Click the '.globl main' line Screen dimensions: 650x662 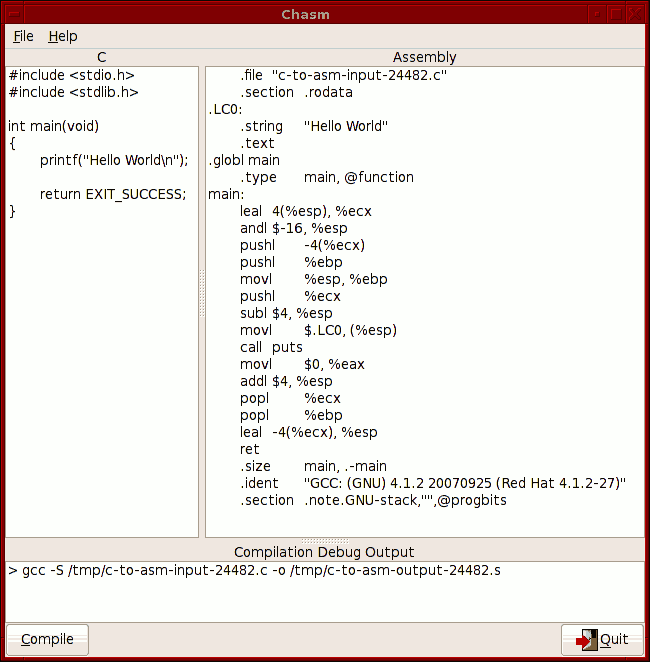tap(244, 160)
